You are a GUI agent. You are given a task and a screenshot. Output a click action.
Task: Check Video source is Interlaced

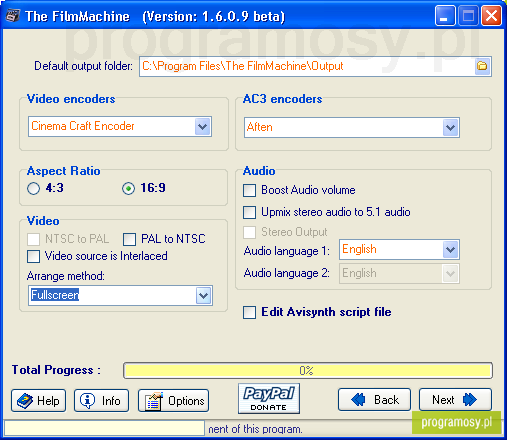[33, 256]
